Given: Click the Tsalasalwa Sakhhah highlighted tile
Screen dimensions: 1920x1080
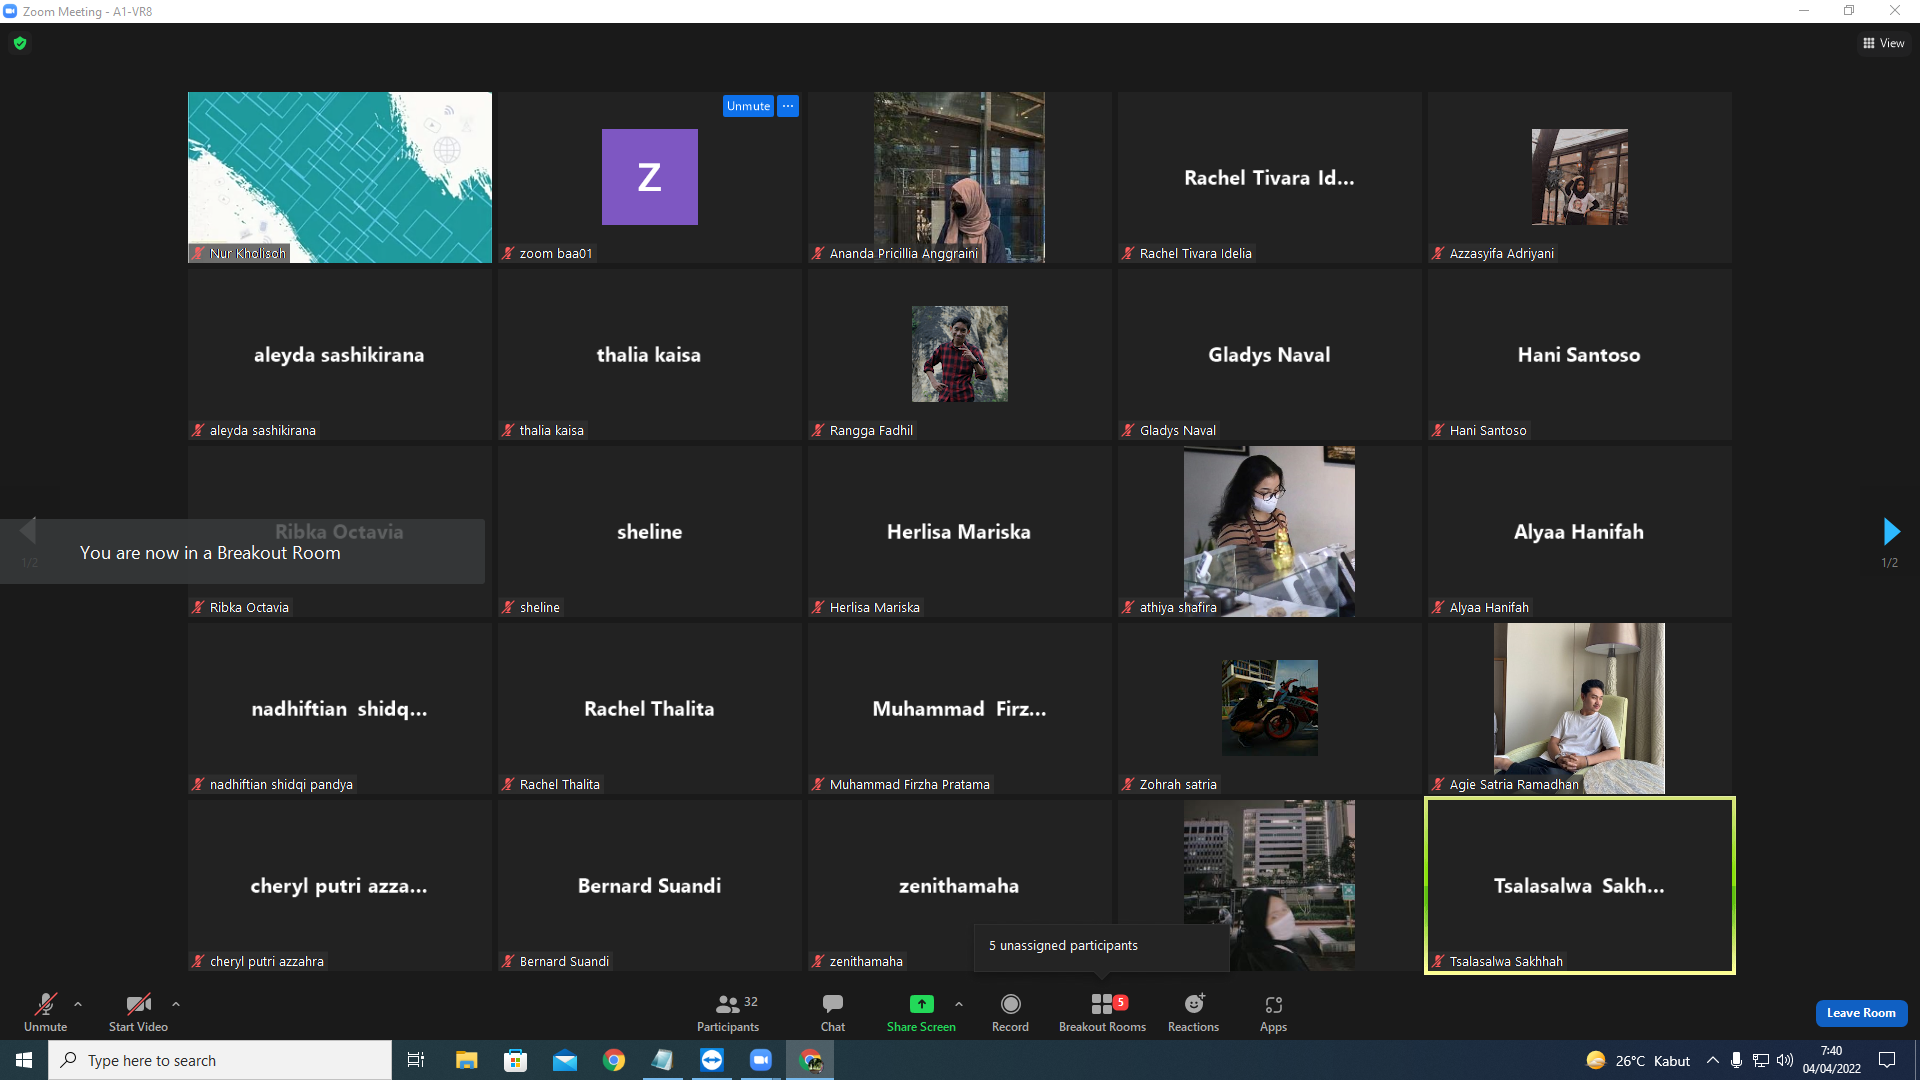Looking at the screenshot, I should click(1580, 885).
